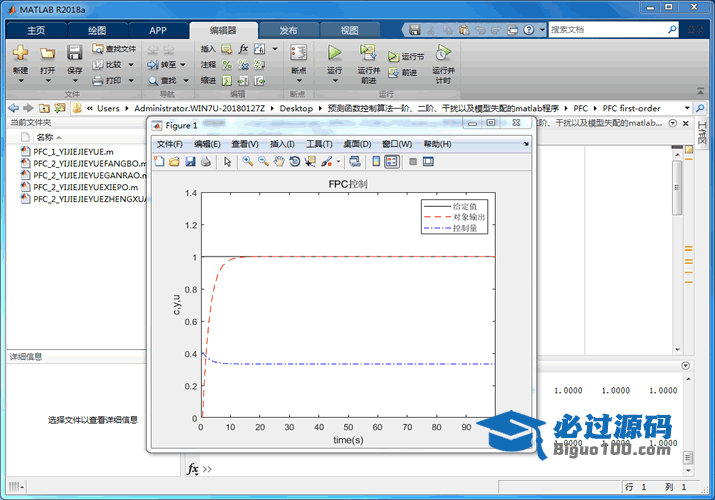Click the PFC folder in address path
Image resolution: width=715 pixels, height=500 pixels.
(x=580, y=108)
